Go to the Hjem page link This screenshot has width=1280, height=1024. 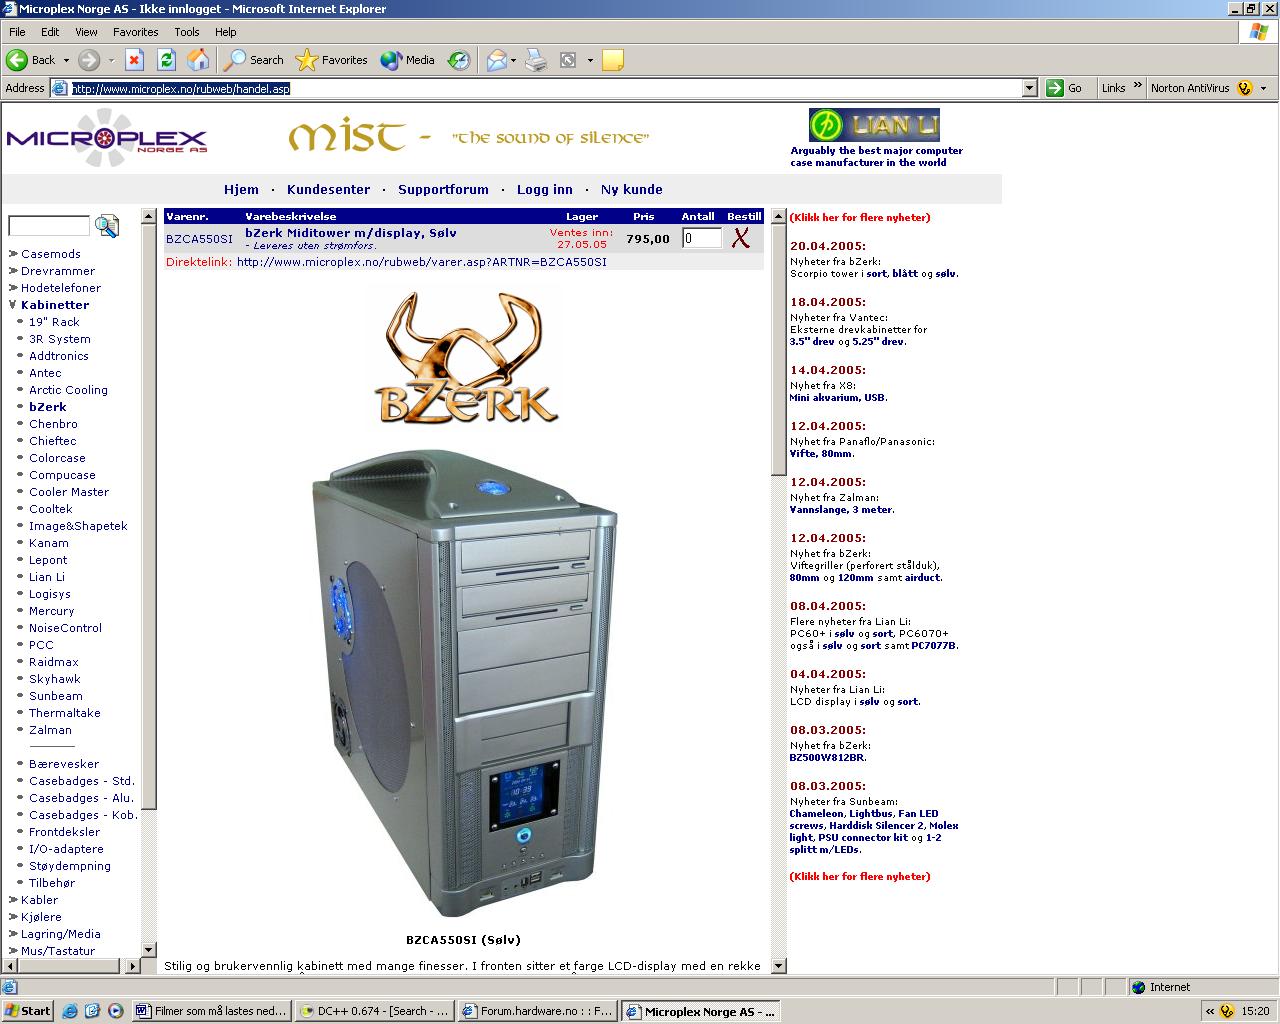[241, 189]
